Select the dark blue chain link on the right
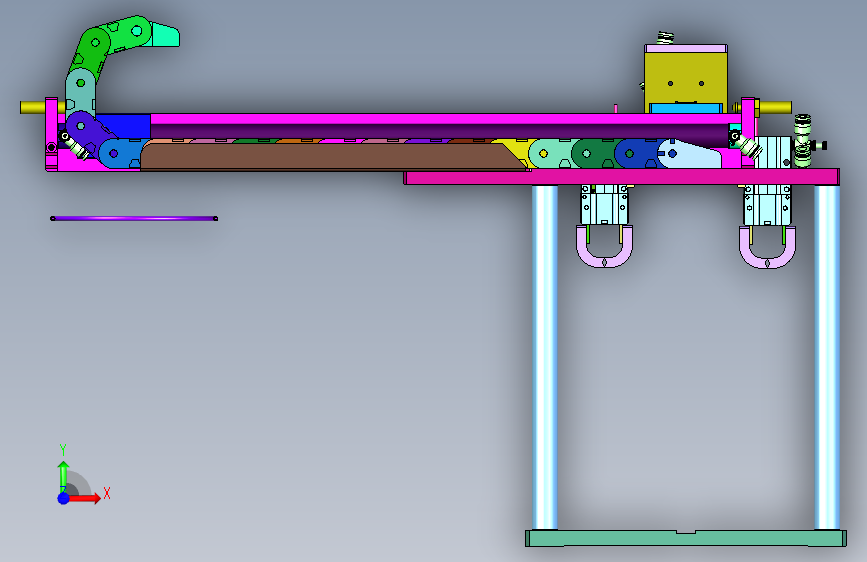867x562 pixels. [x=635, y=153]
